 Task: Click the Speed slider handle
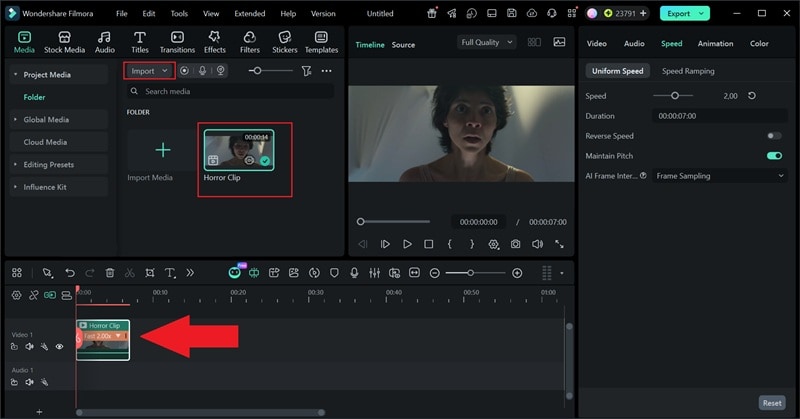click(675, 96)
